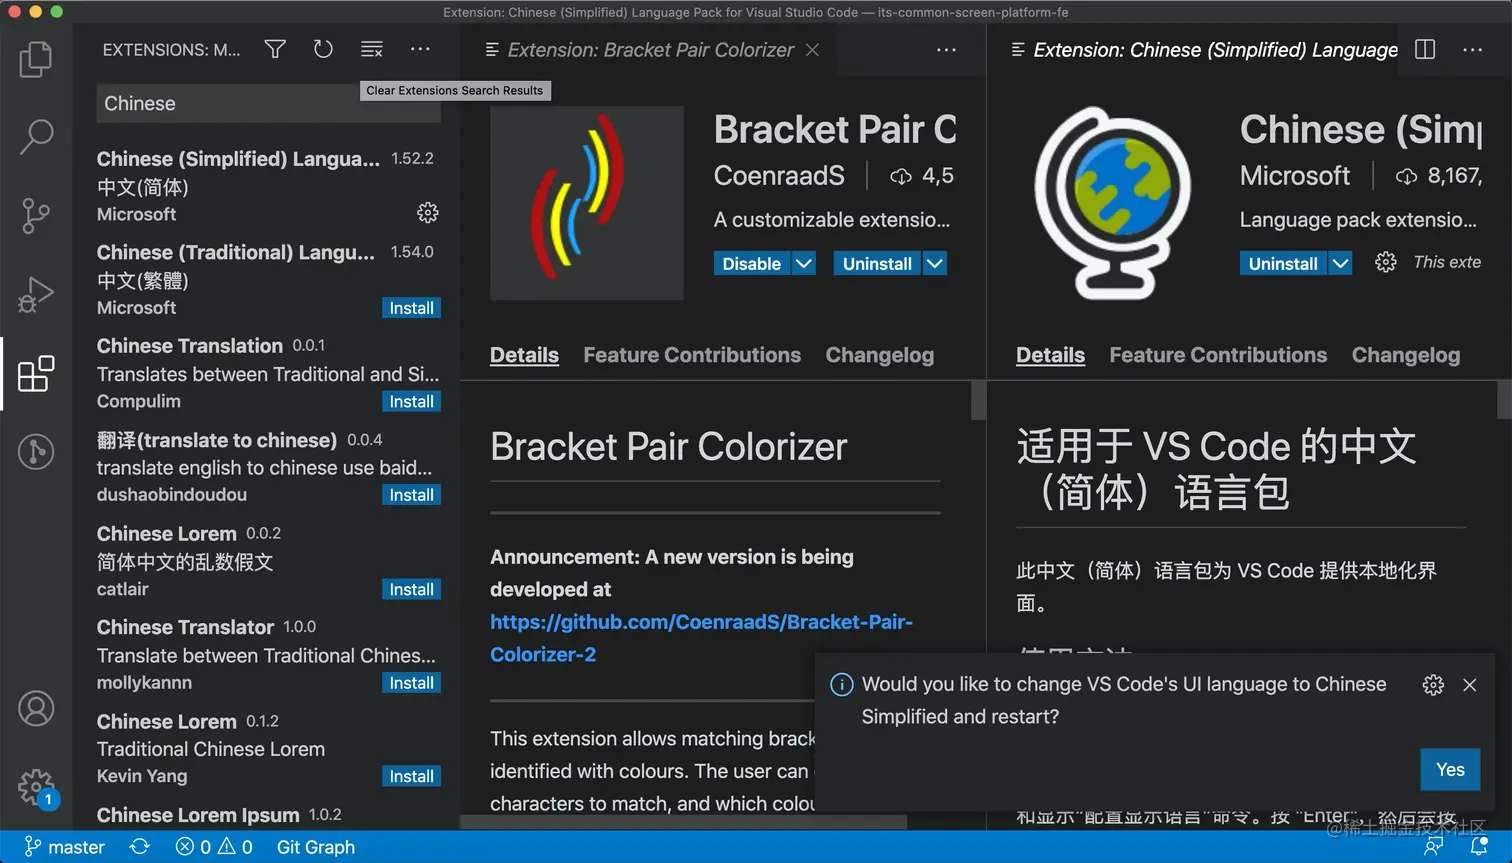Install 翻译(translate to chinese) extension
Image resolution: width=1512 pixels, height=863 pixels.
point(411,495)
